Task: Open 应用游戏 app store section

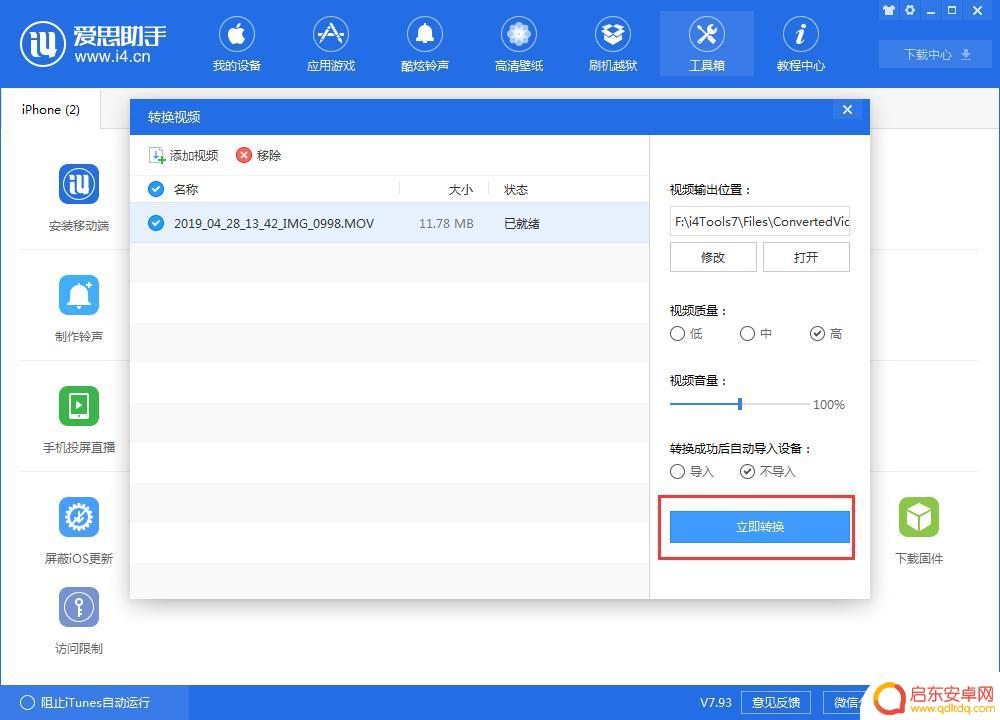Action: [x=330, y=45]
